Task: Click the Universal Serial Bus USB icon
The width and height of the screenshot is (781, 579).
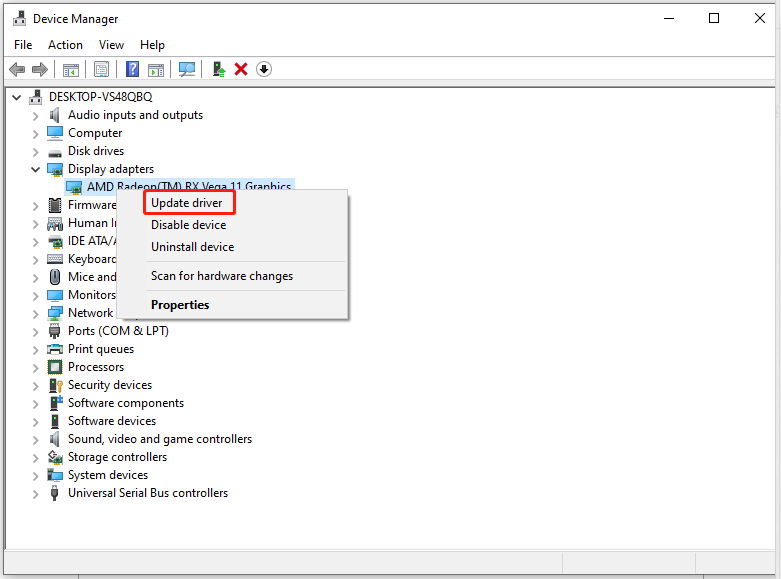Action: click(55, 493)
